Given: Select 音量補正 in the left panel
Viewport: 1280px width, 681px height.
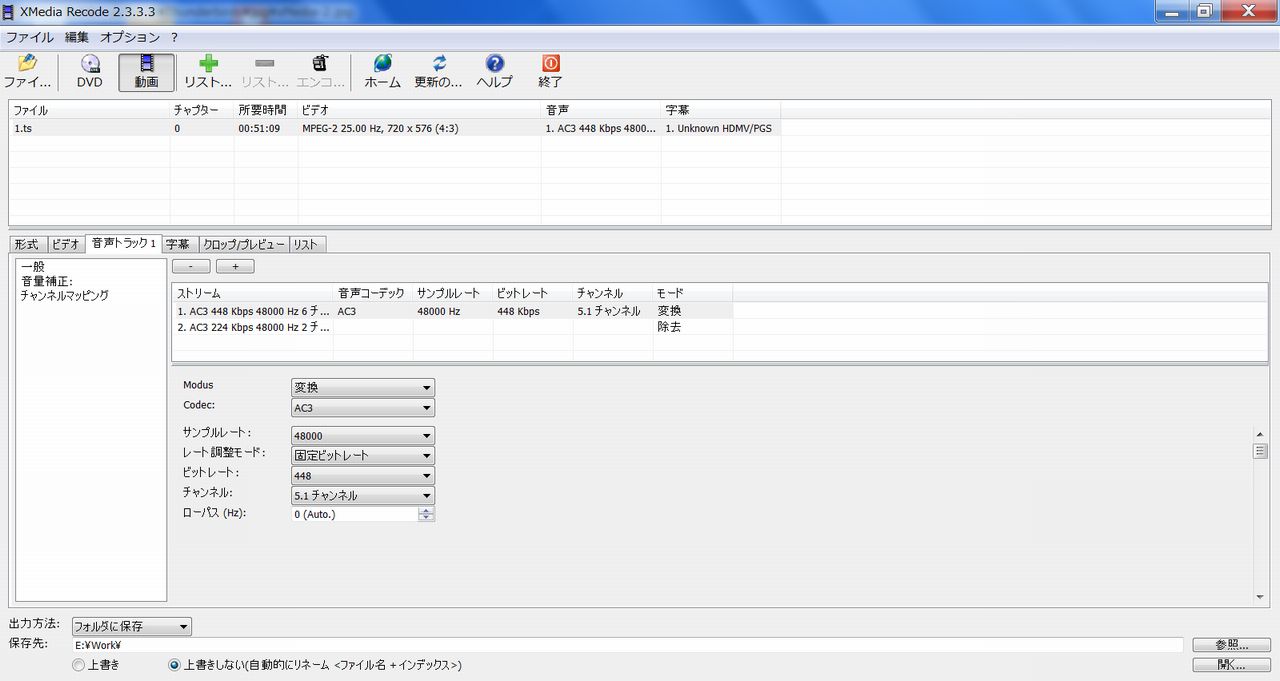Looking at the screenshot, I should coord(46,281).
